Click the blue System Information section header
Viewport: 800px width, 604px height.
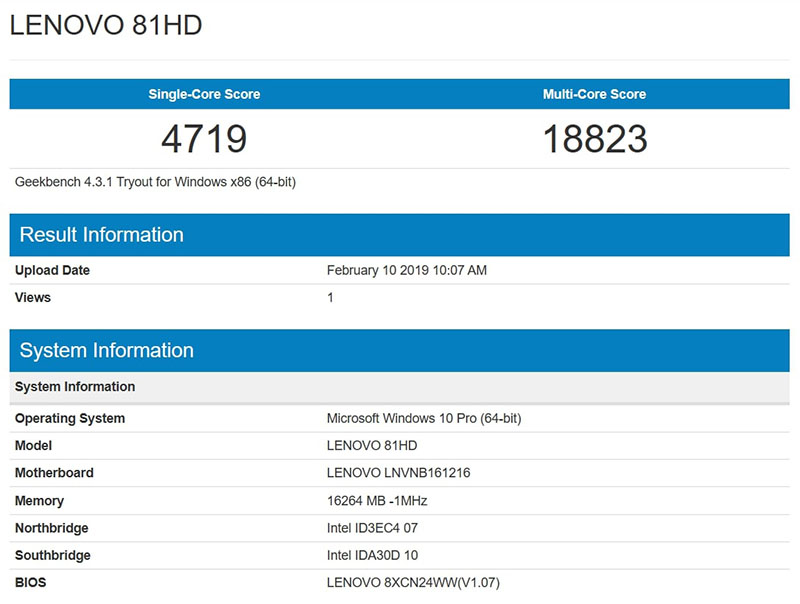click(399, 350)
